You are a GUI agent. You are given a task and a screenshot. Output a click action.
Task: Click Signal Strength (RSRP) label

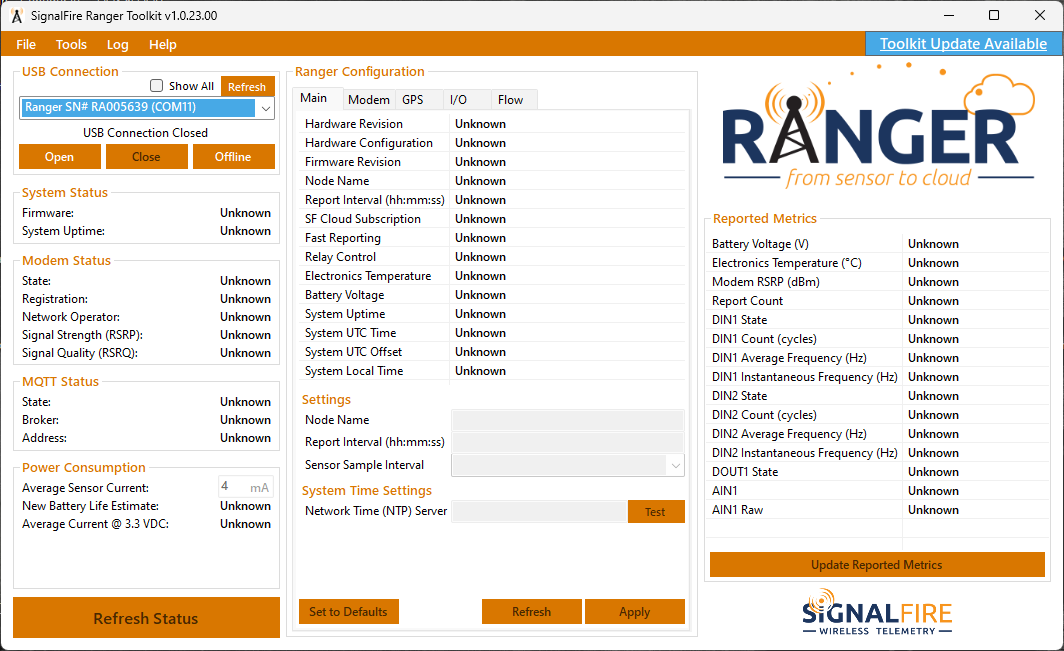pos(82,335)
